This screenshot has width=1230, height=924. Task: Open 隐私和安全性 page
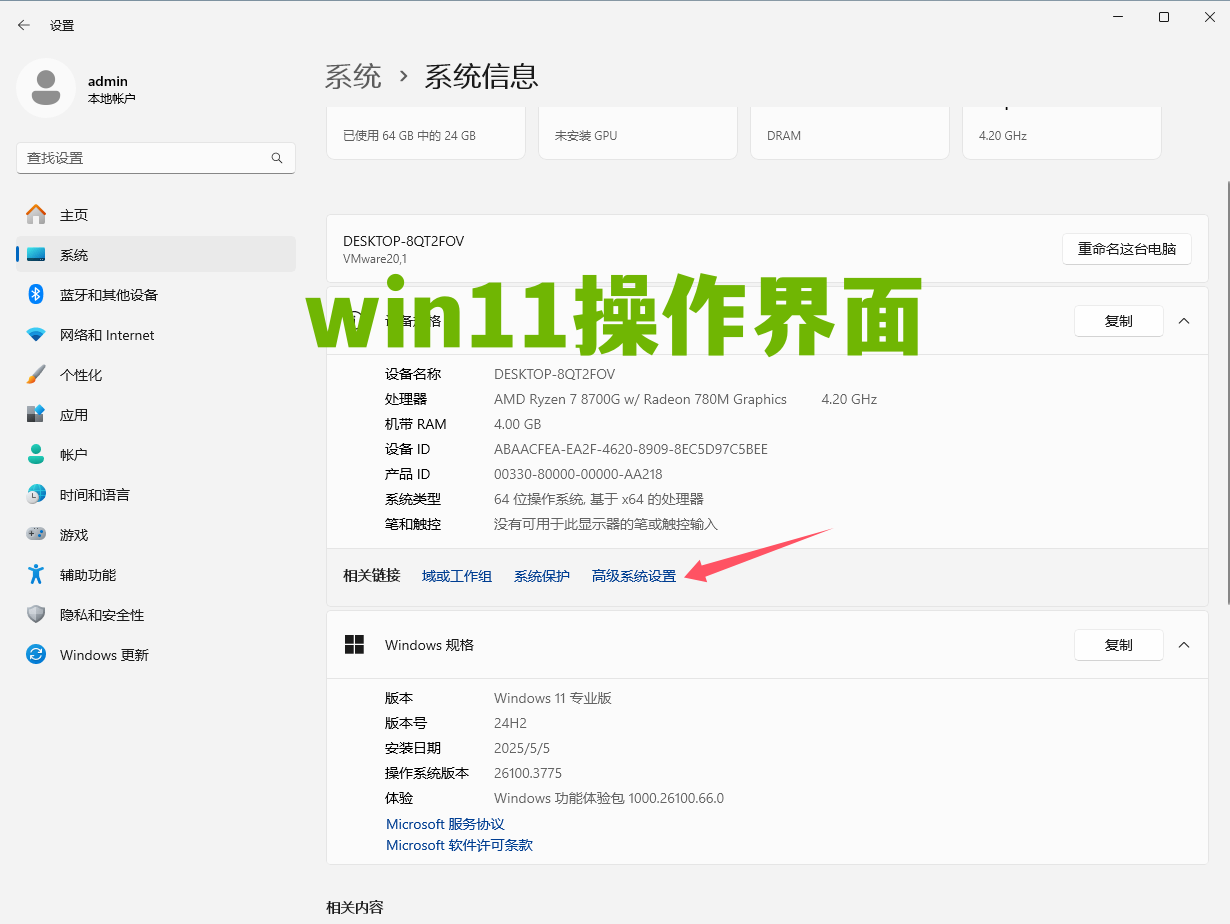coord(156,615)
